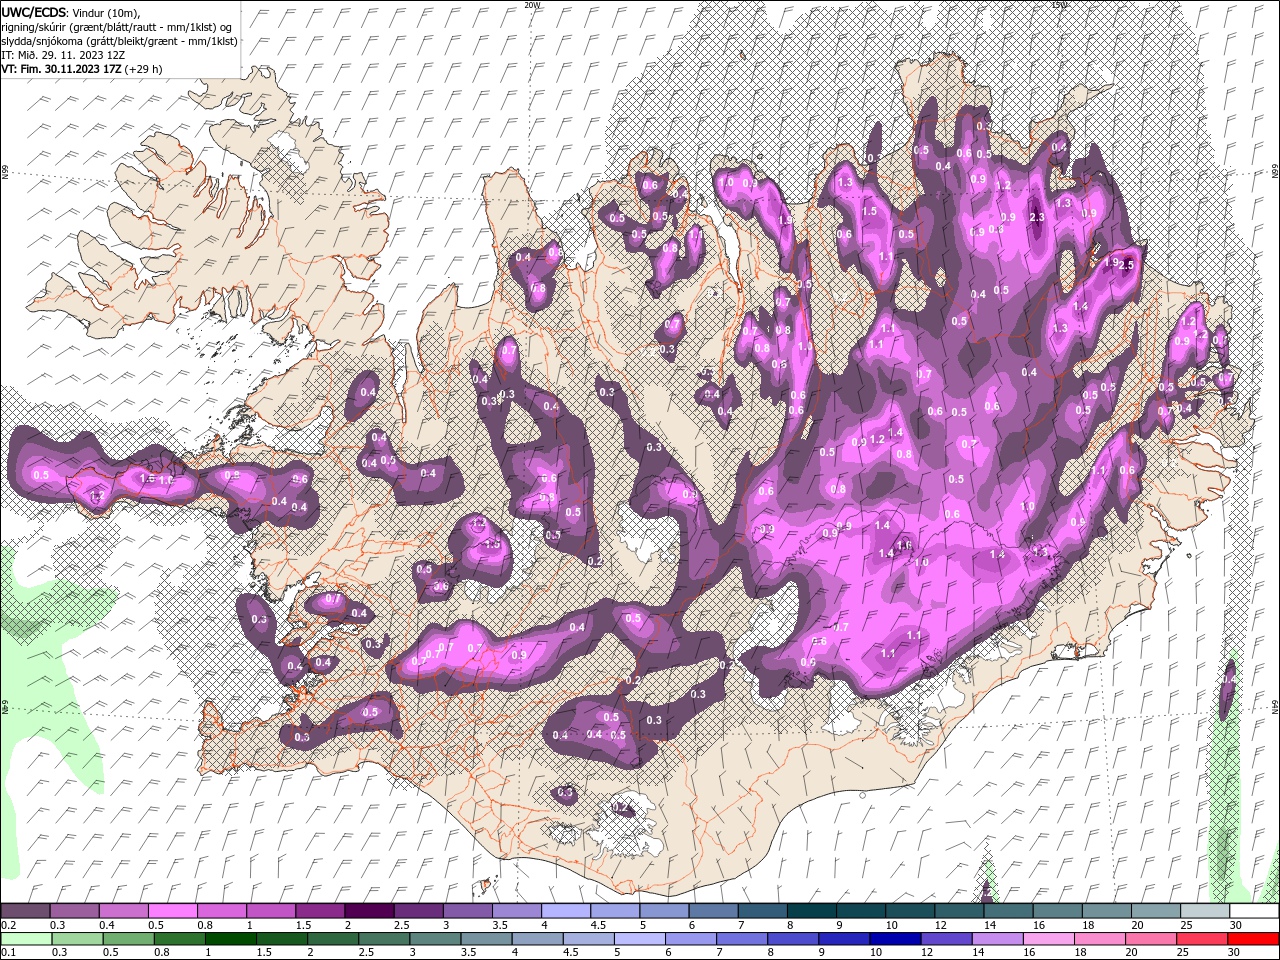This screenshot has height=960, width=1280.
Task: Click the 0.3 purple swatch in upper snow legend
Action: (x=73, y=911)
